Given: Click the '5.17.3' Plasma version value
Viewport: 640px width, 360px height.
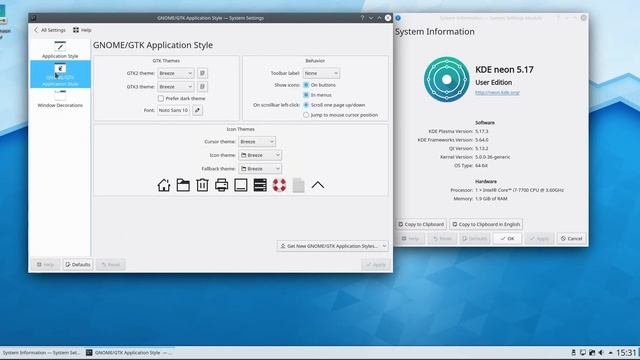Looking at the screenshot, I should 482,131.
